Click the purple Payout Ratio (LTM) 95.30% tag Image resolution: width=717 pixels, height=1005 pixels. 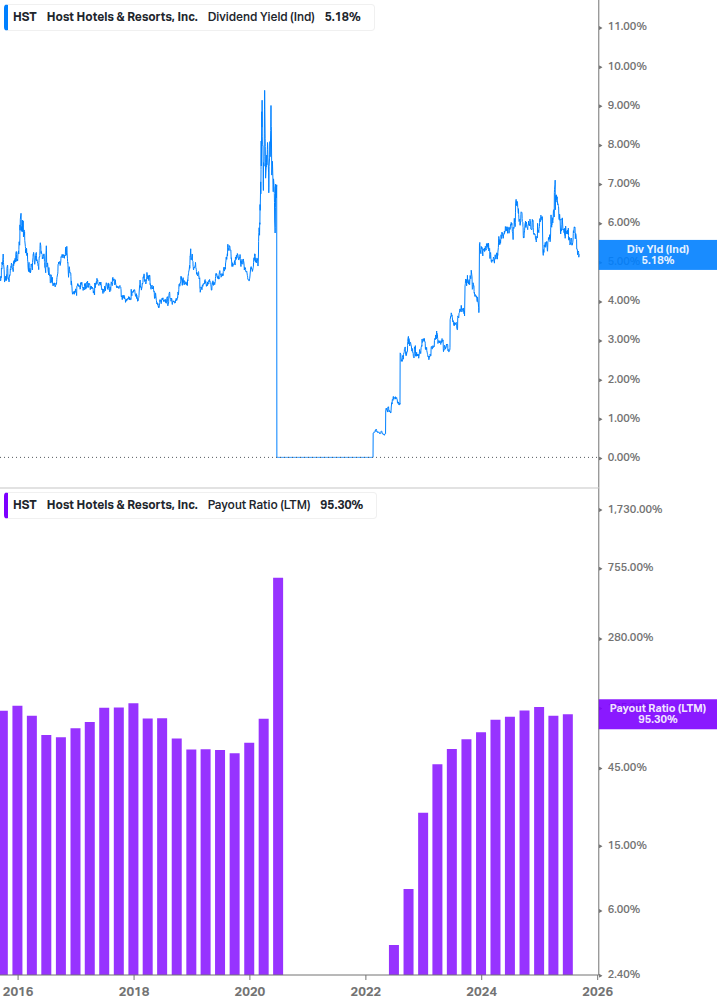pyautogui.click(x=657, y=714)
